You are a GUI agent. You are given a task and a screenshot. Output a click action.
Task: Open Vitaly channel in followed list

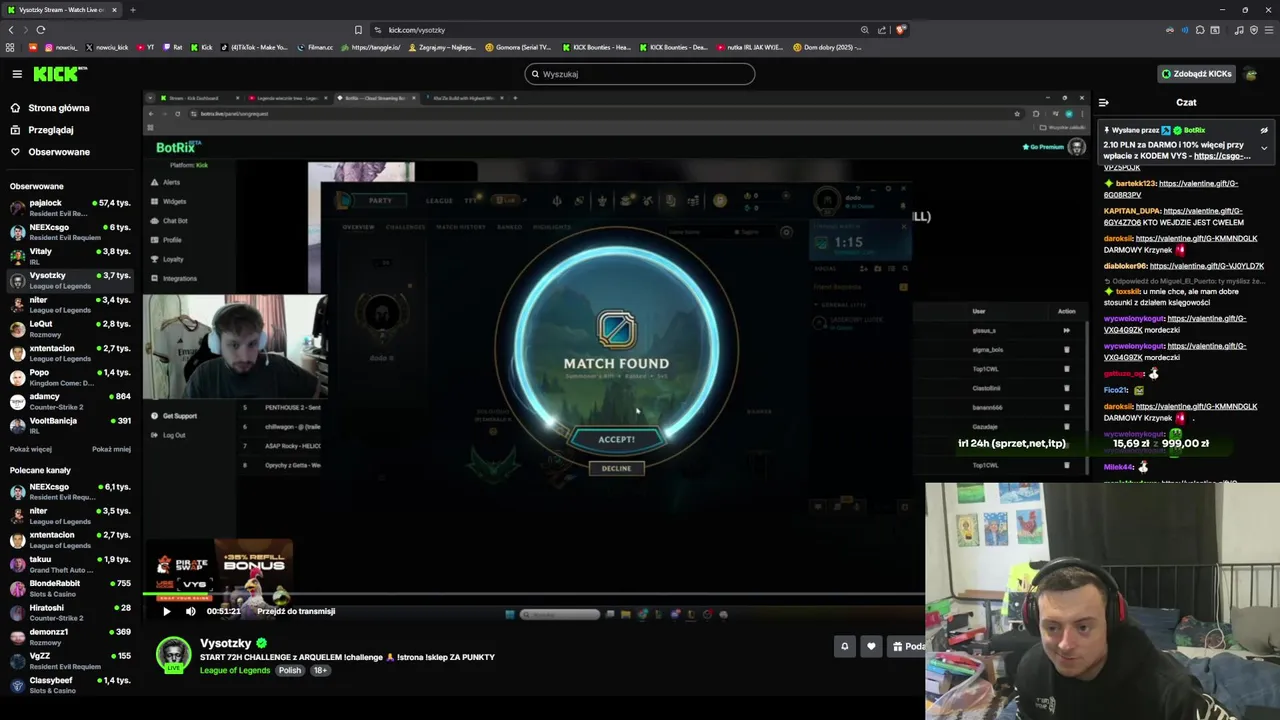point(70,256)
